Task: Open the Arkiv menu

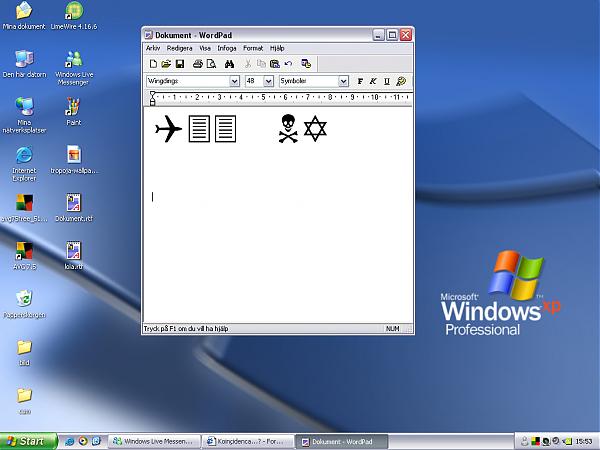Action: click(153, 48)
